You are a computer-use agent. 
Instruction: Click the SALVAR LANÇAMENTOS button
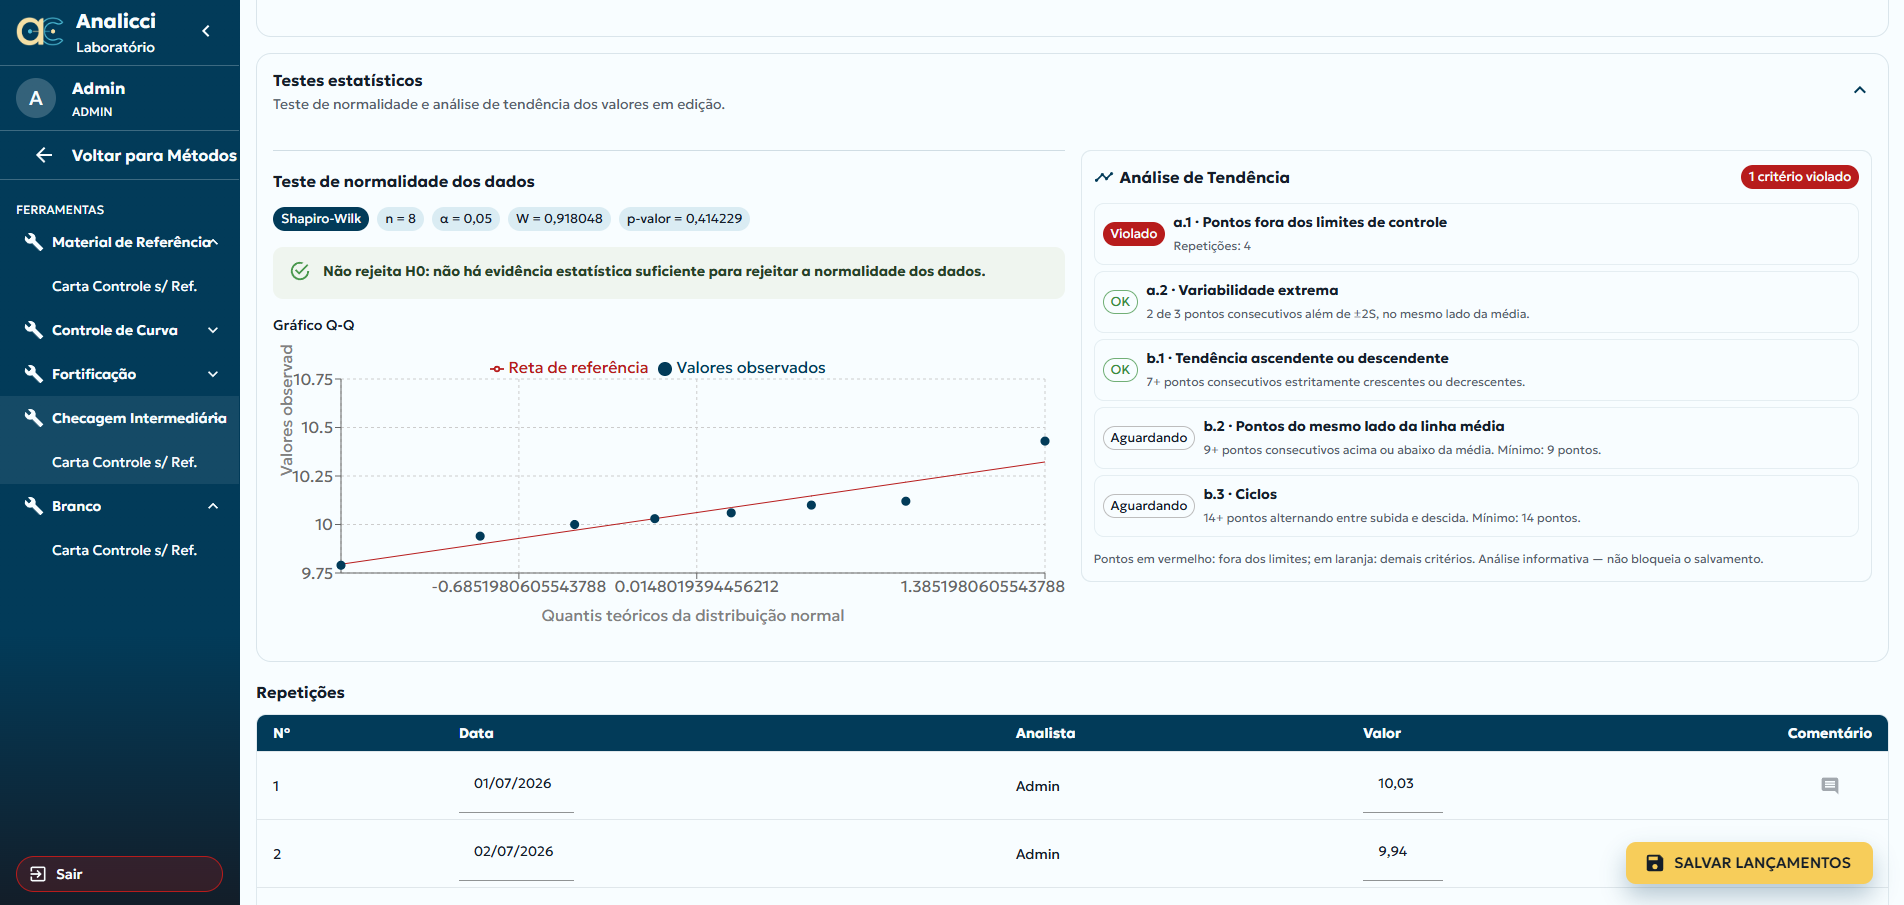click(1749, 863)
